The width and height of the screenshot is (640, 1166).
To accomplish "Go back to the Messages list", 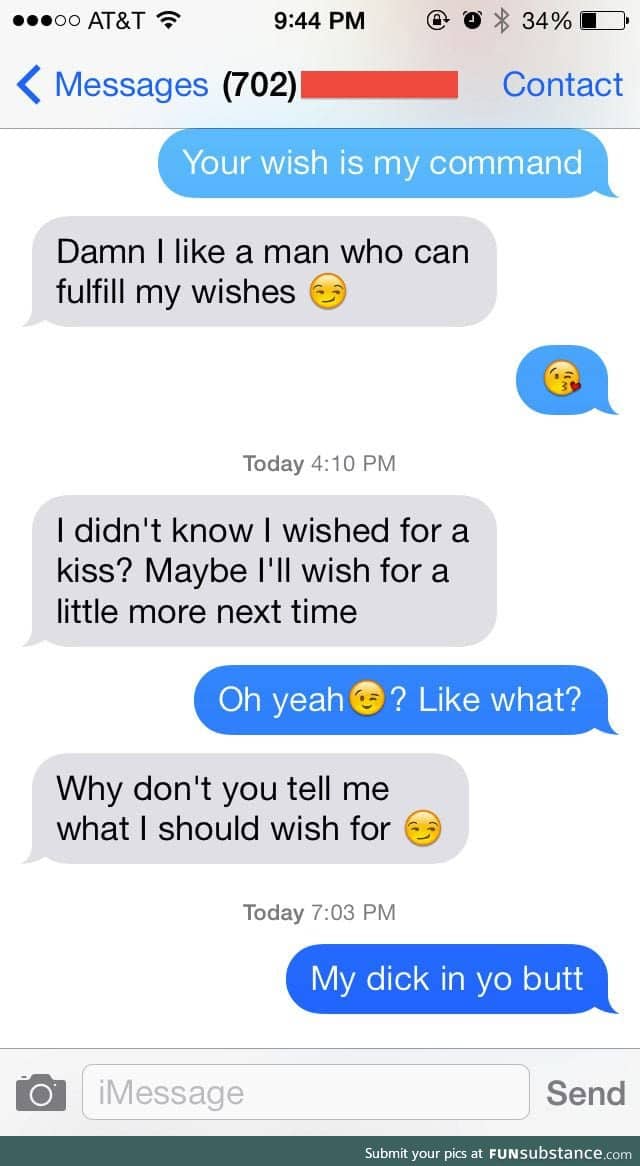I will 132,84.
